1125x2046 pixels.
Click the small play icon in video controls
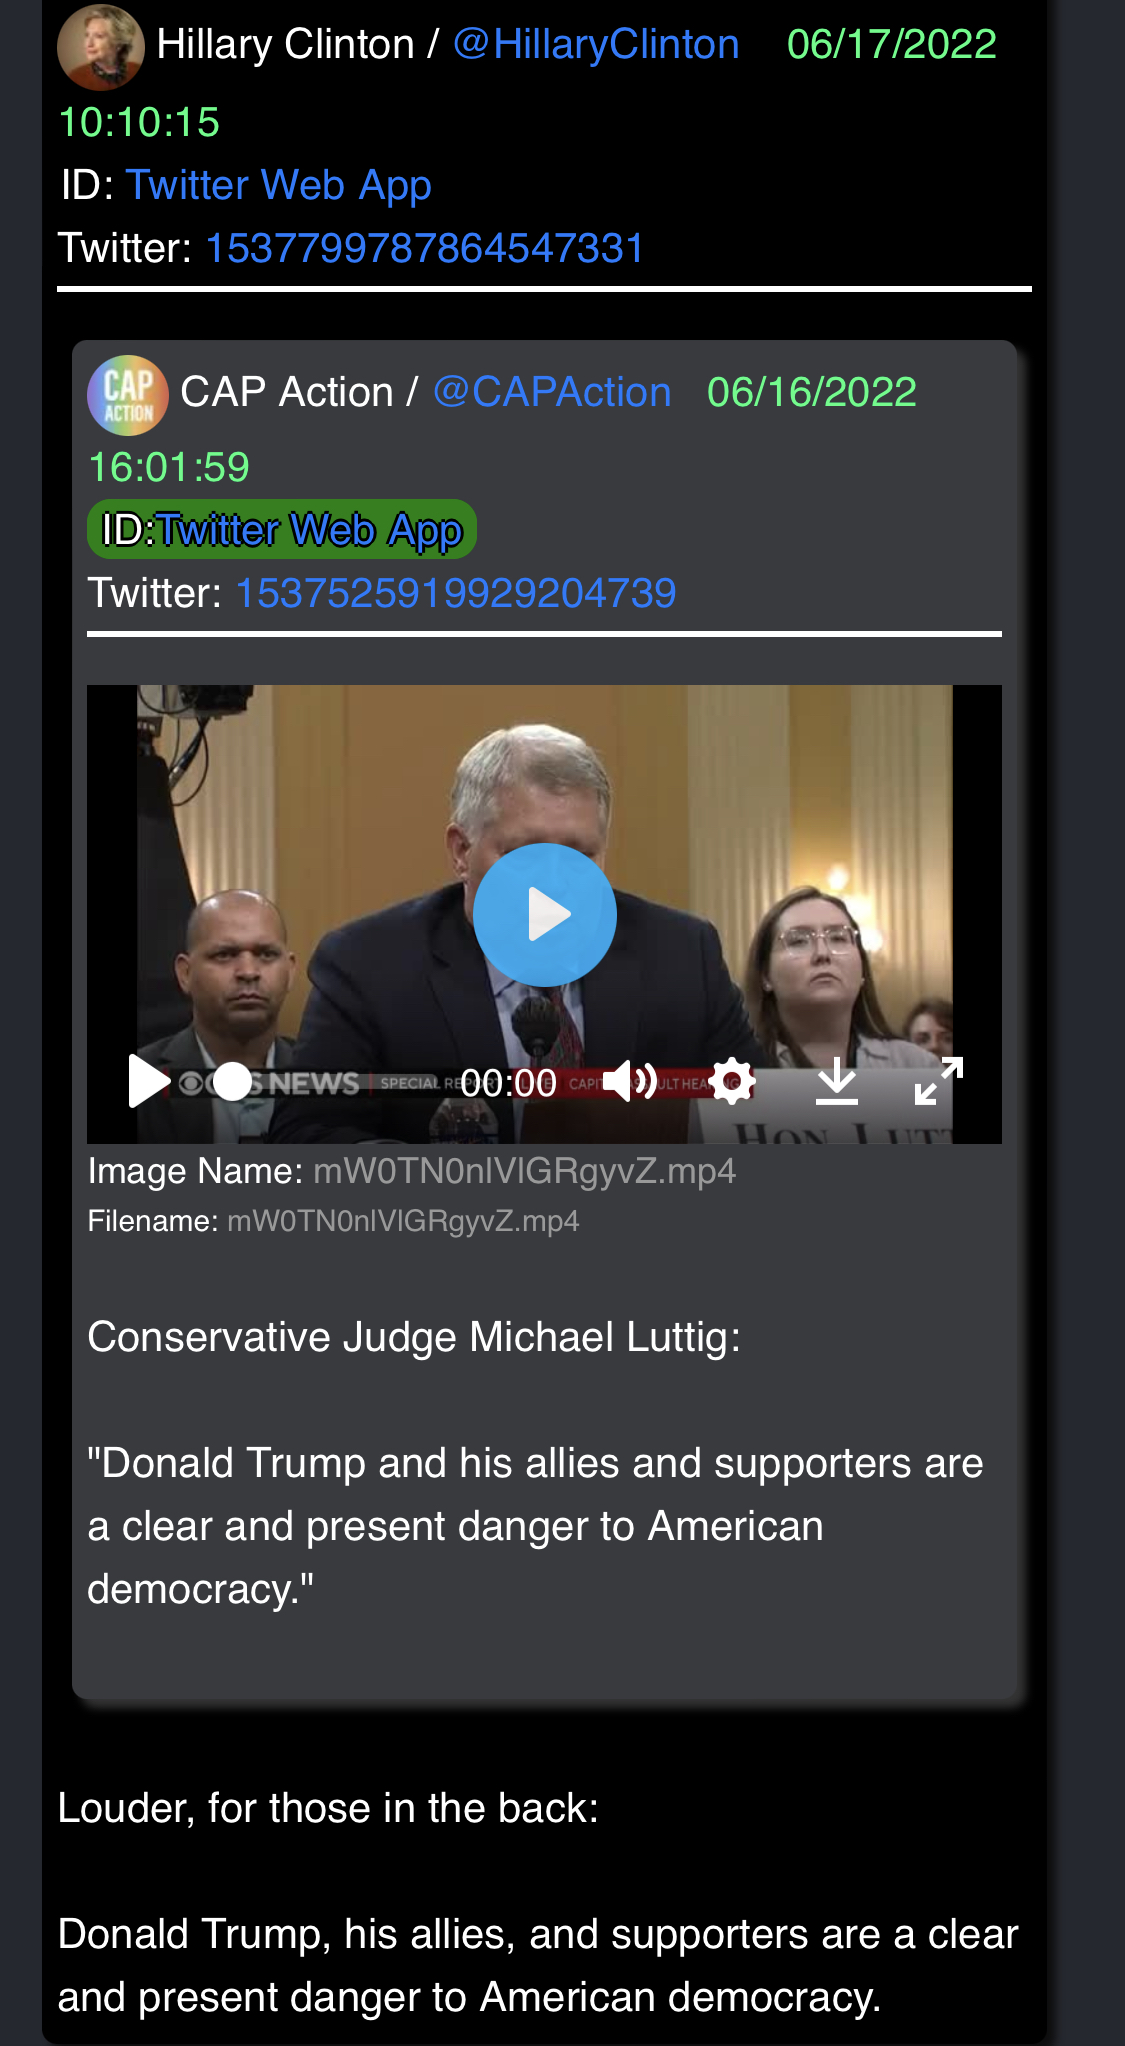pos(148,1081)
